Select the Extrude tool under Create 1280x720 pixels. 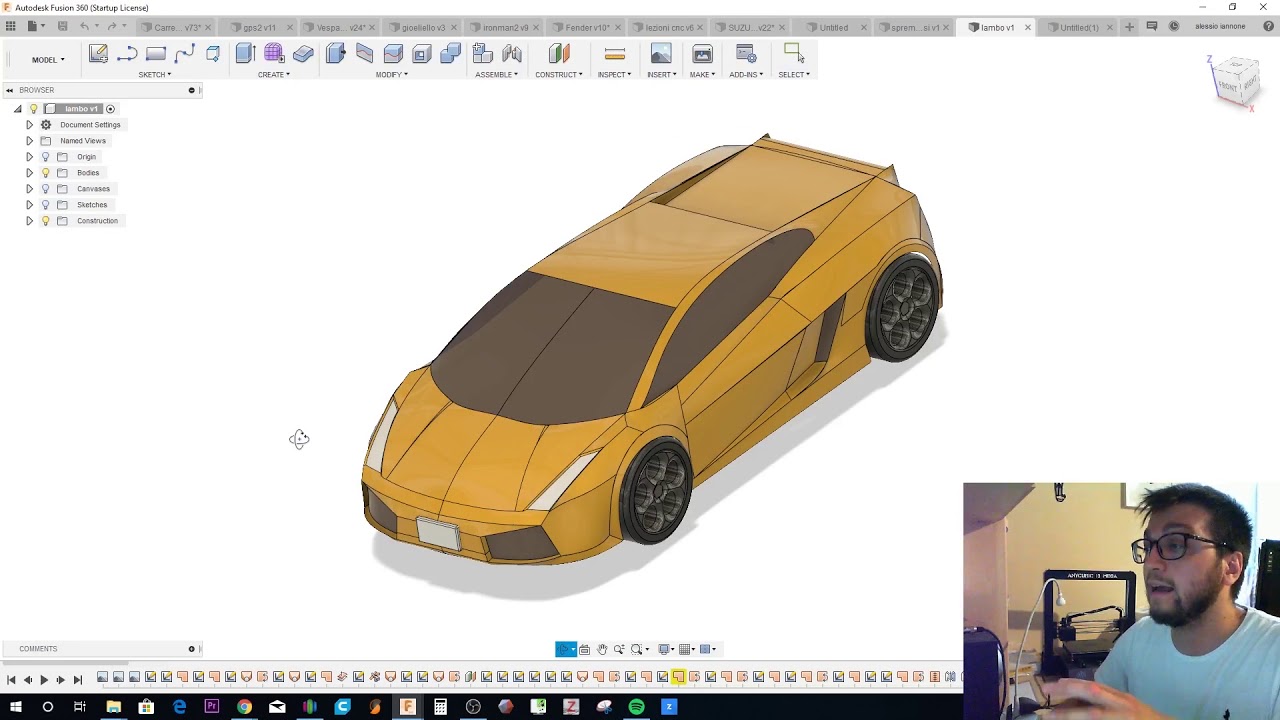pyautogui.click(x=245, y=54)
